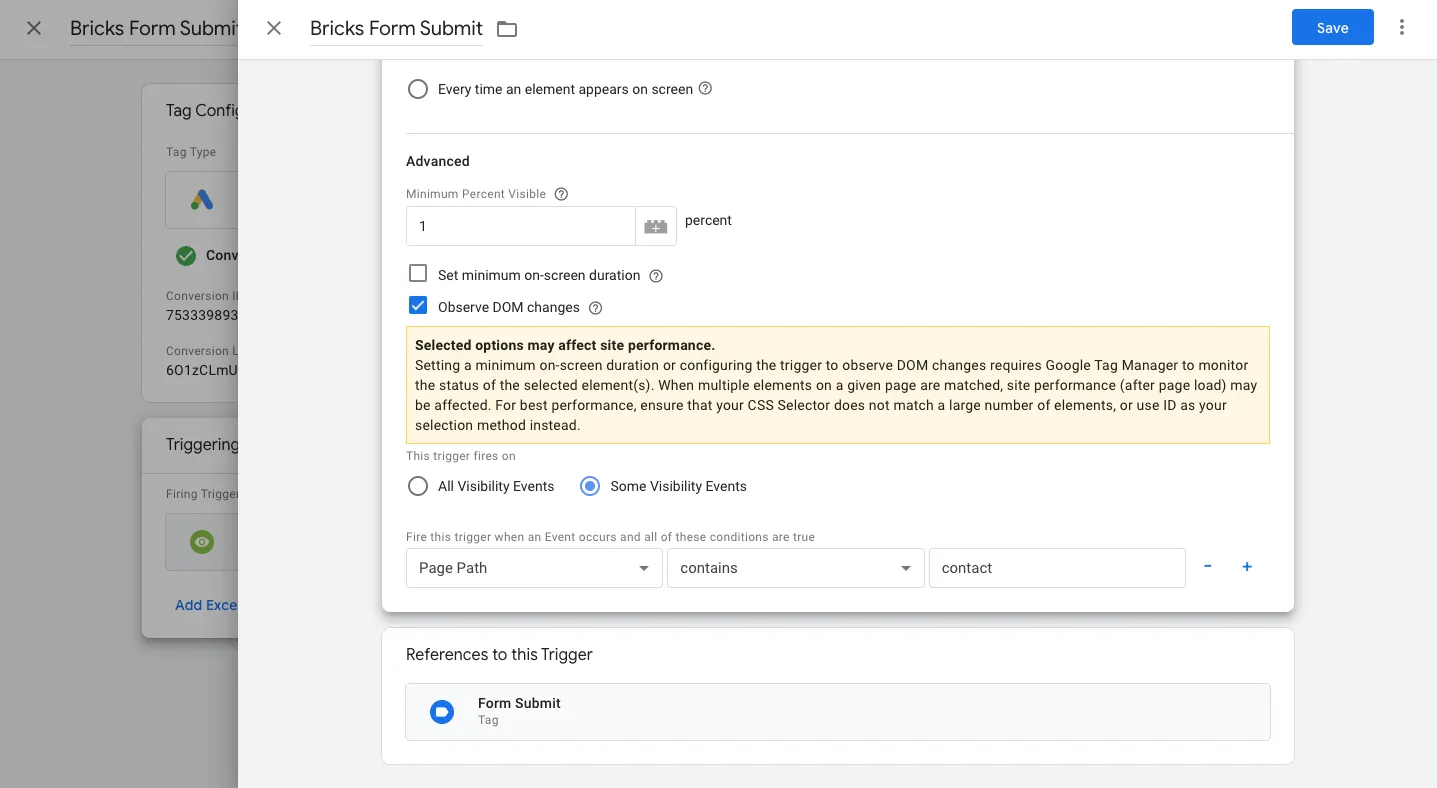Add another condition with the plus button
The height and width of the screenshot is (788, 1437).
(1247, 567)
